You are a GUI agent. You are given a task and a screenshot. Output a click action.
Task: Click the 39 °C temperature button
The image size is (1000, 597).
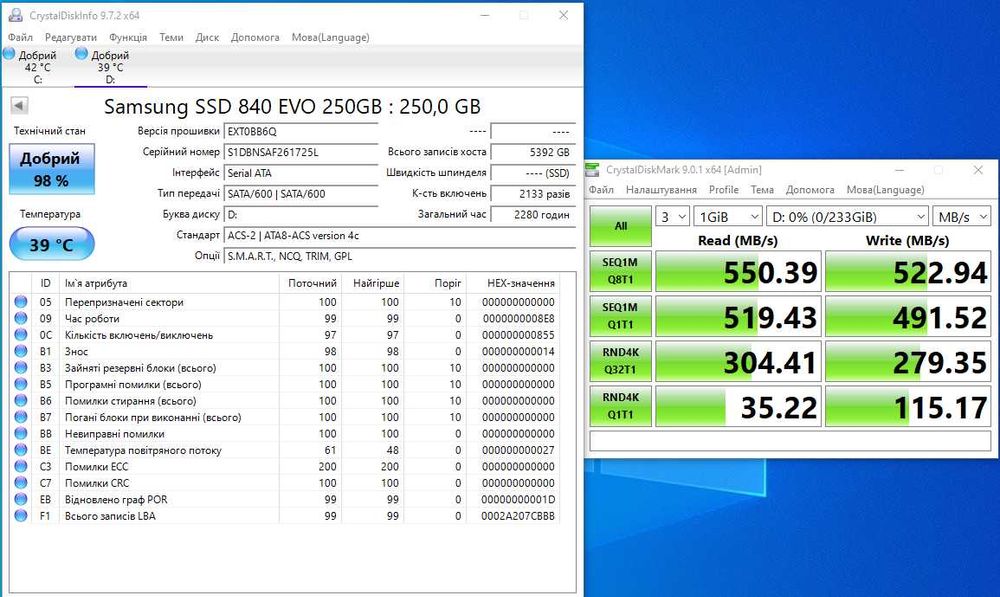[x=52, y=244]
